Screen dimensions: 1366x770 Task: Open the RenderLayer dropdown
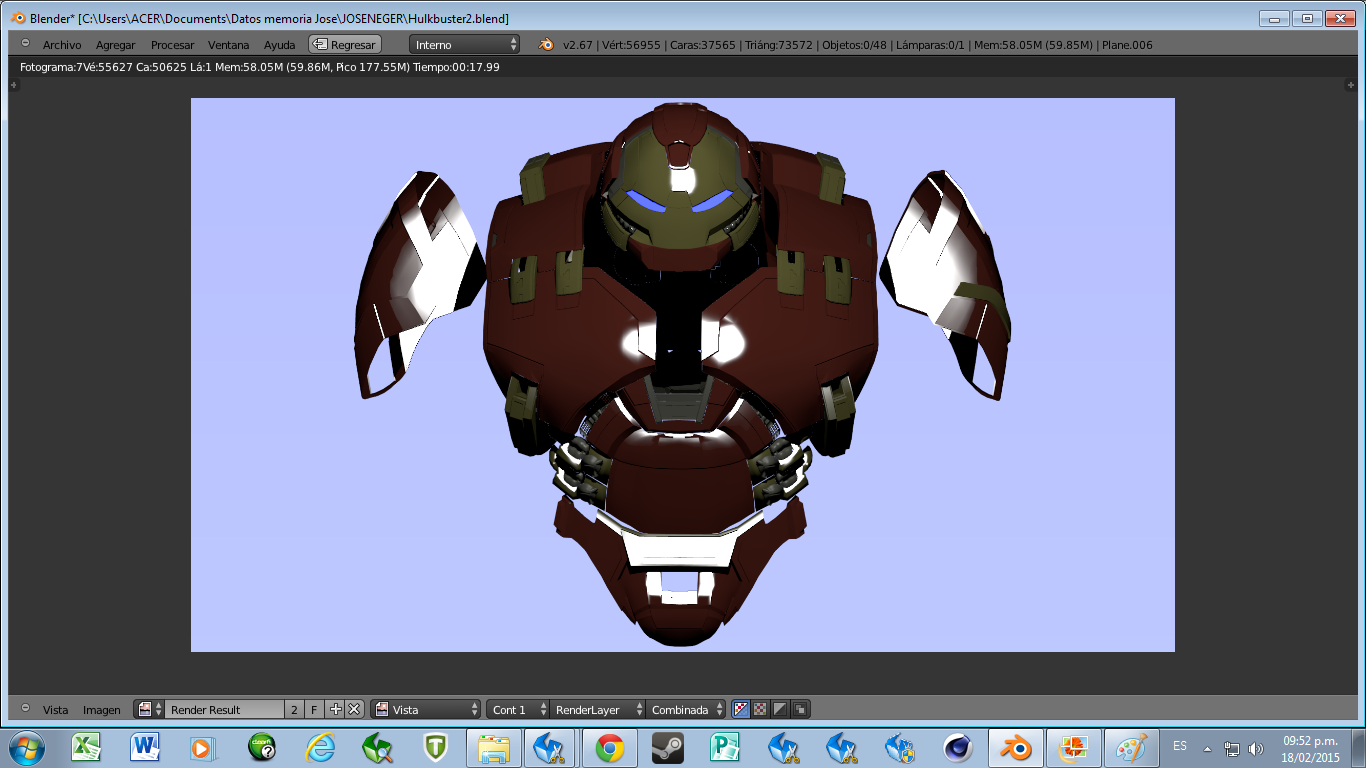597,709
